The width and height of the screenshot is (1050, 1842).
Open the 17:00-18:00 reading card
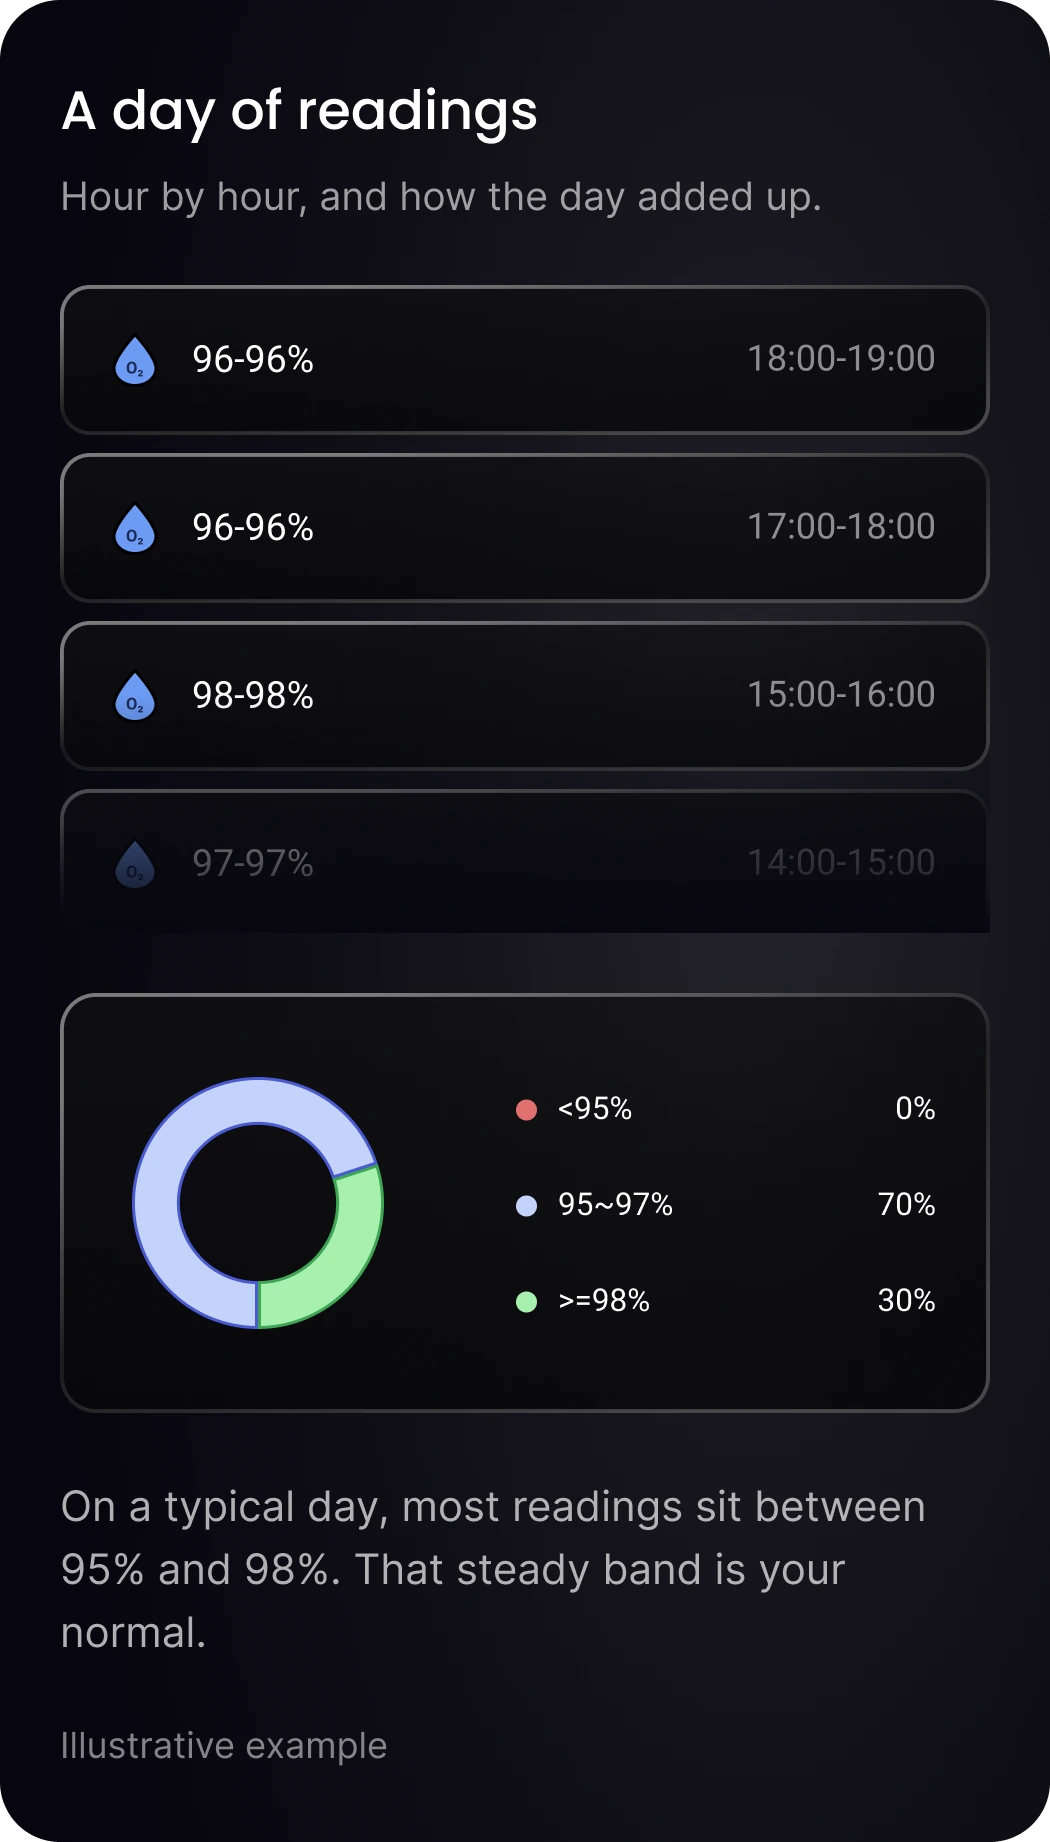[x=525, y=528]
